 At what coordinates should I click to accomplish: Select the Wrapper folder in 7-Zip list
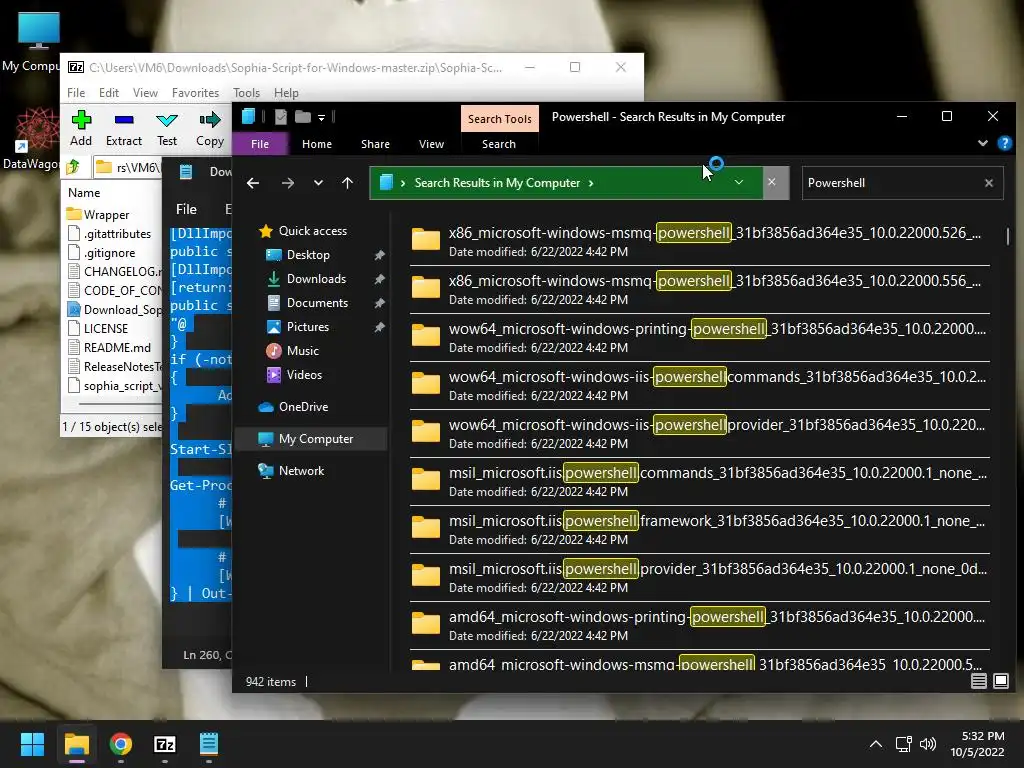click(98, 214)
